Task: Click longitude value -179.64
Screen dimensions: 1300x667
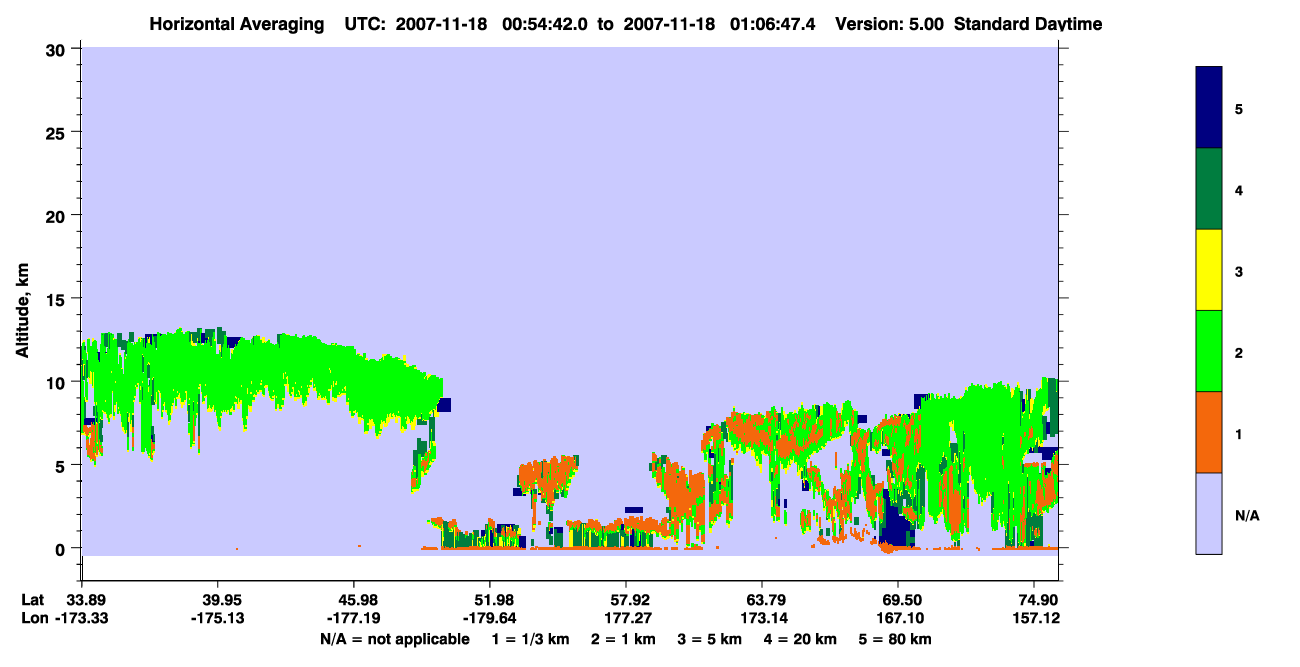Action: 490,618
